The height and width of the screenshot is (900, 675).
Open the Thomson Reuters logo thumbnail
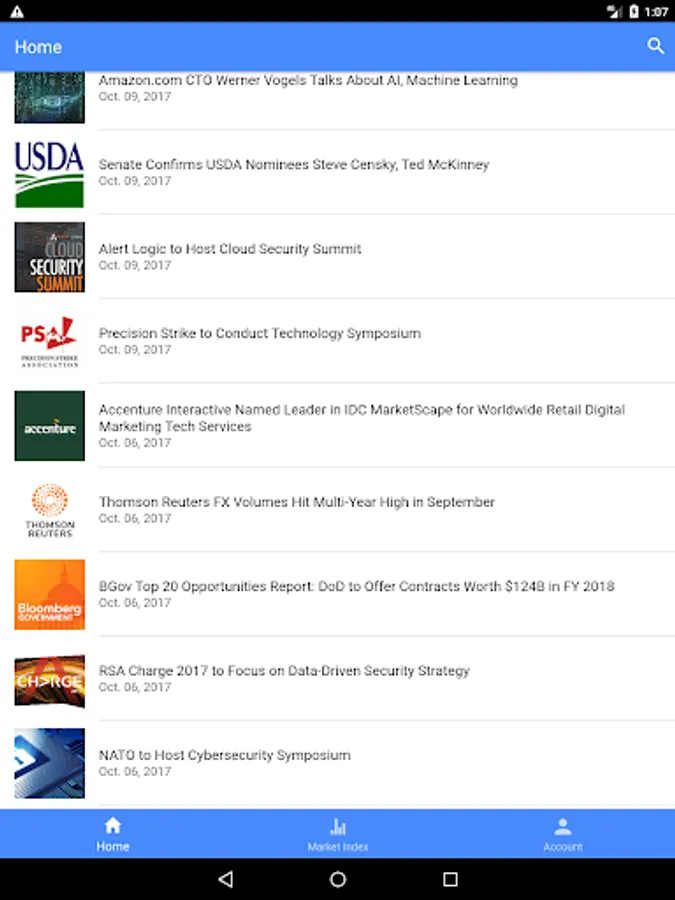tap(49, 510)
